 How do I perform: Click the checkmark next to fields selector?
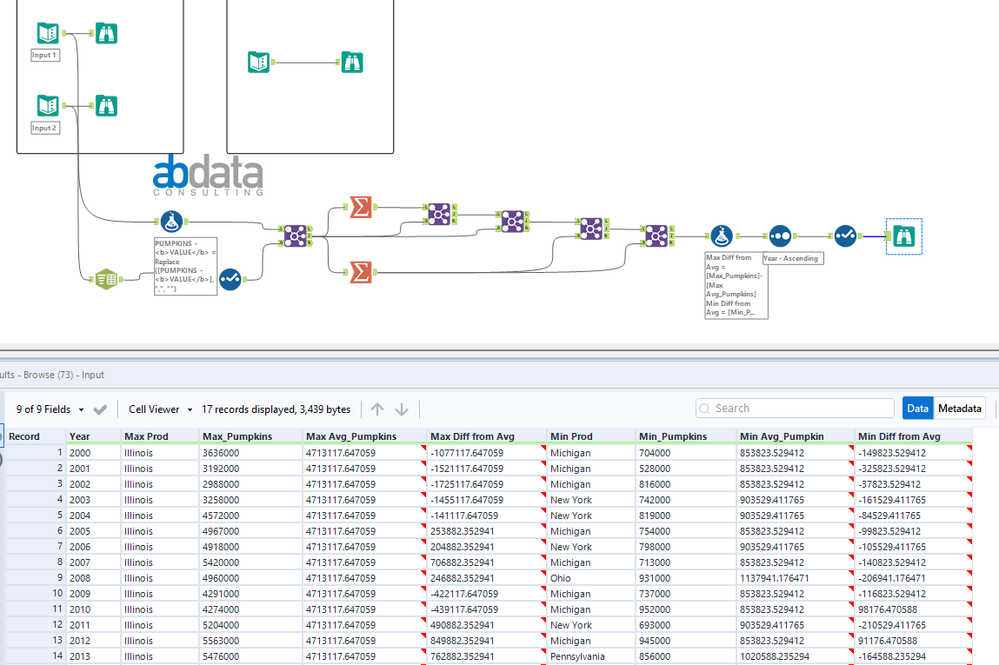[x=100, y=410]
